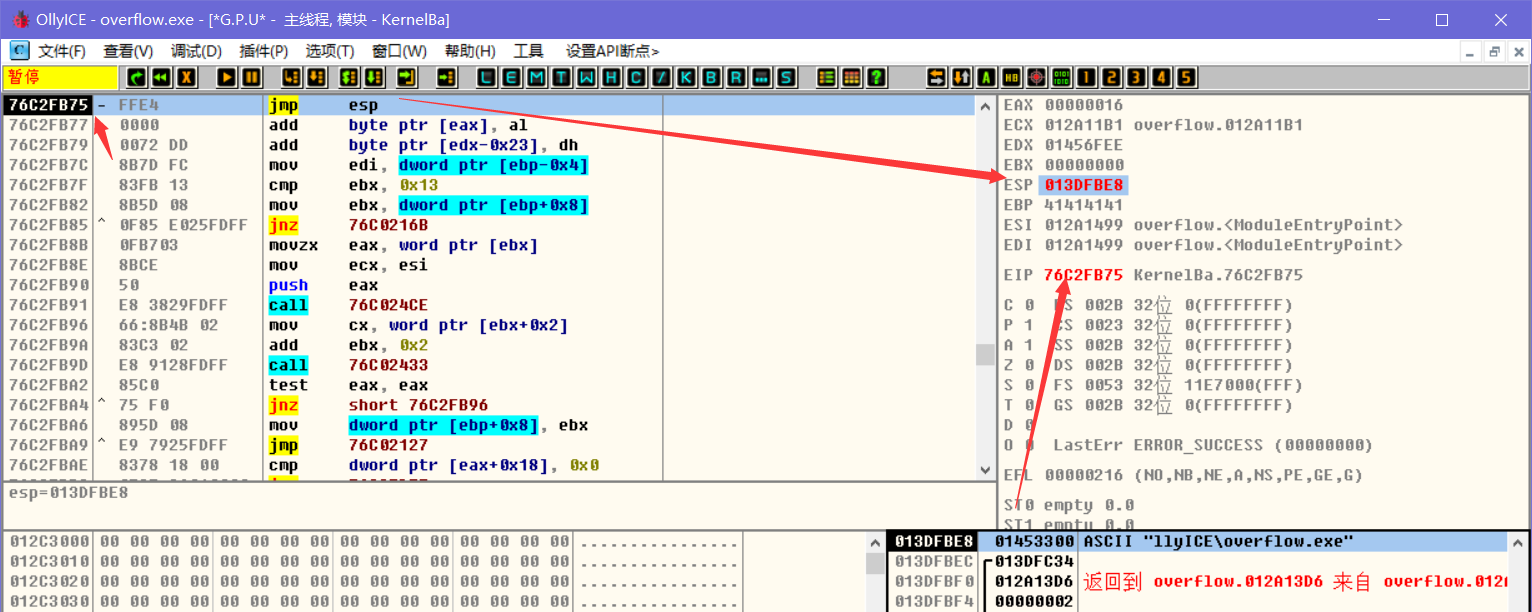Restore the inner MDI CPU window
The image size is (1532, 612).
click(1494, 52)
